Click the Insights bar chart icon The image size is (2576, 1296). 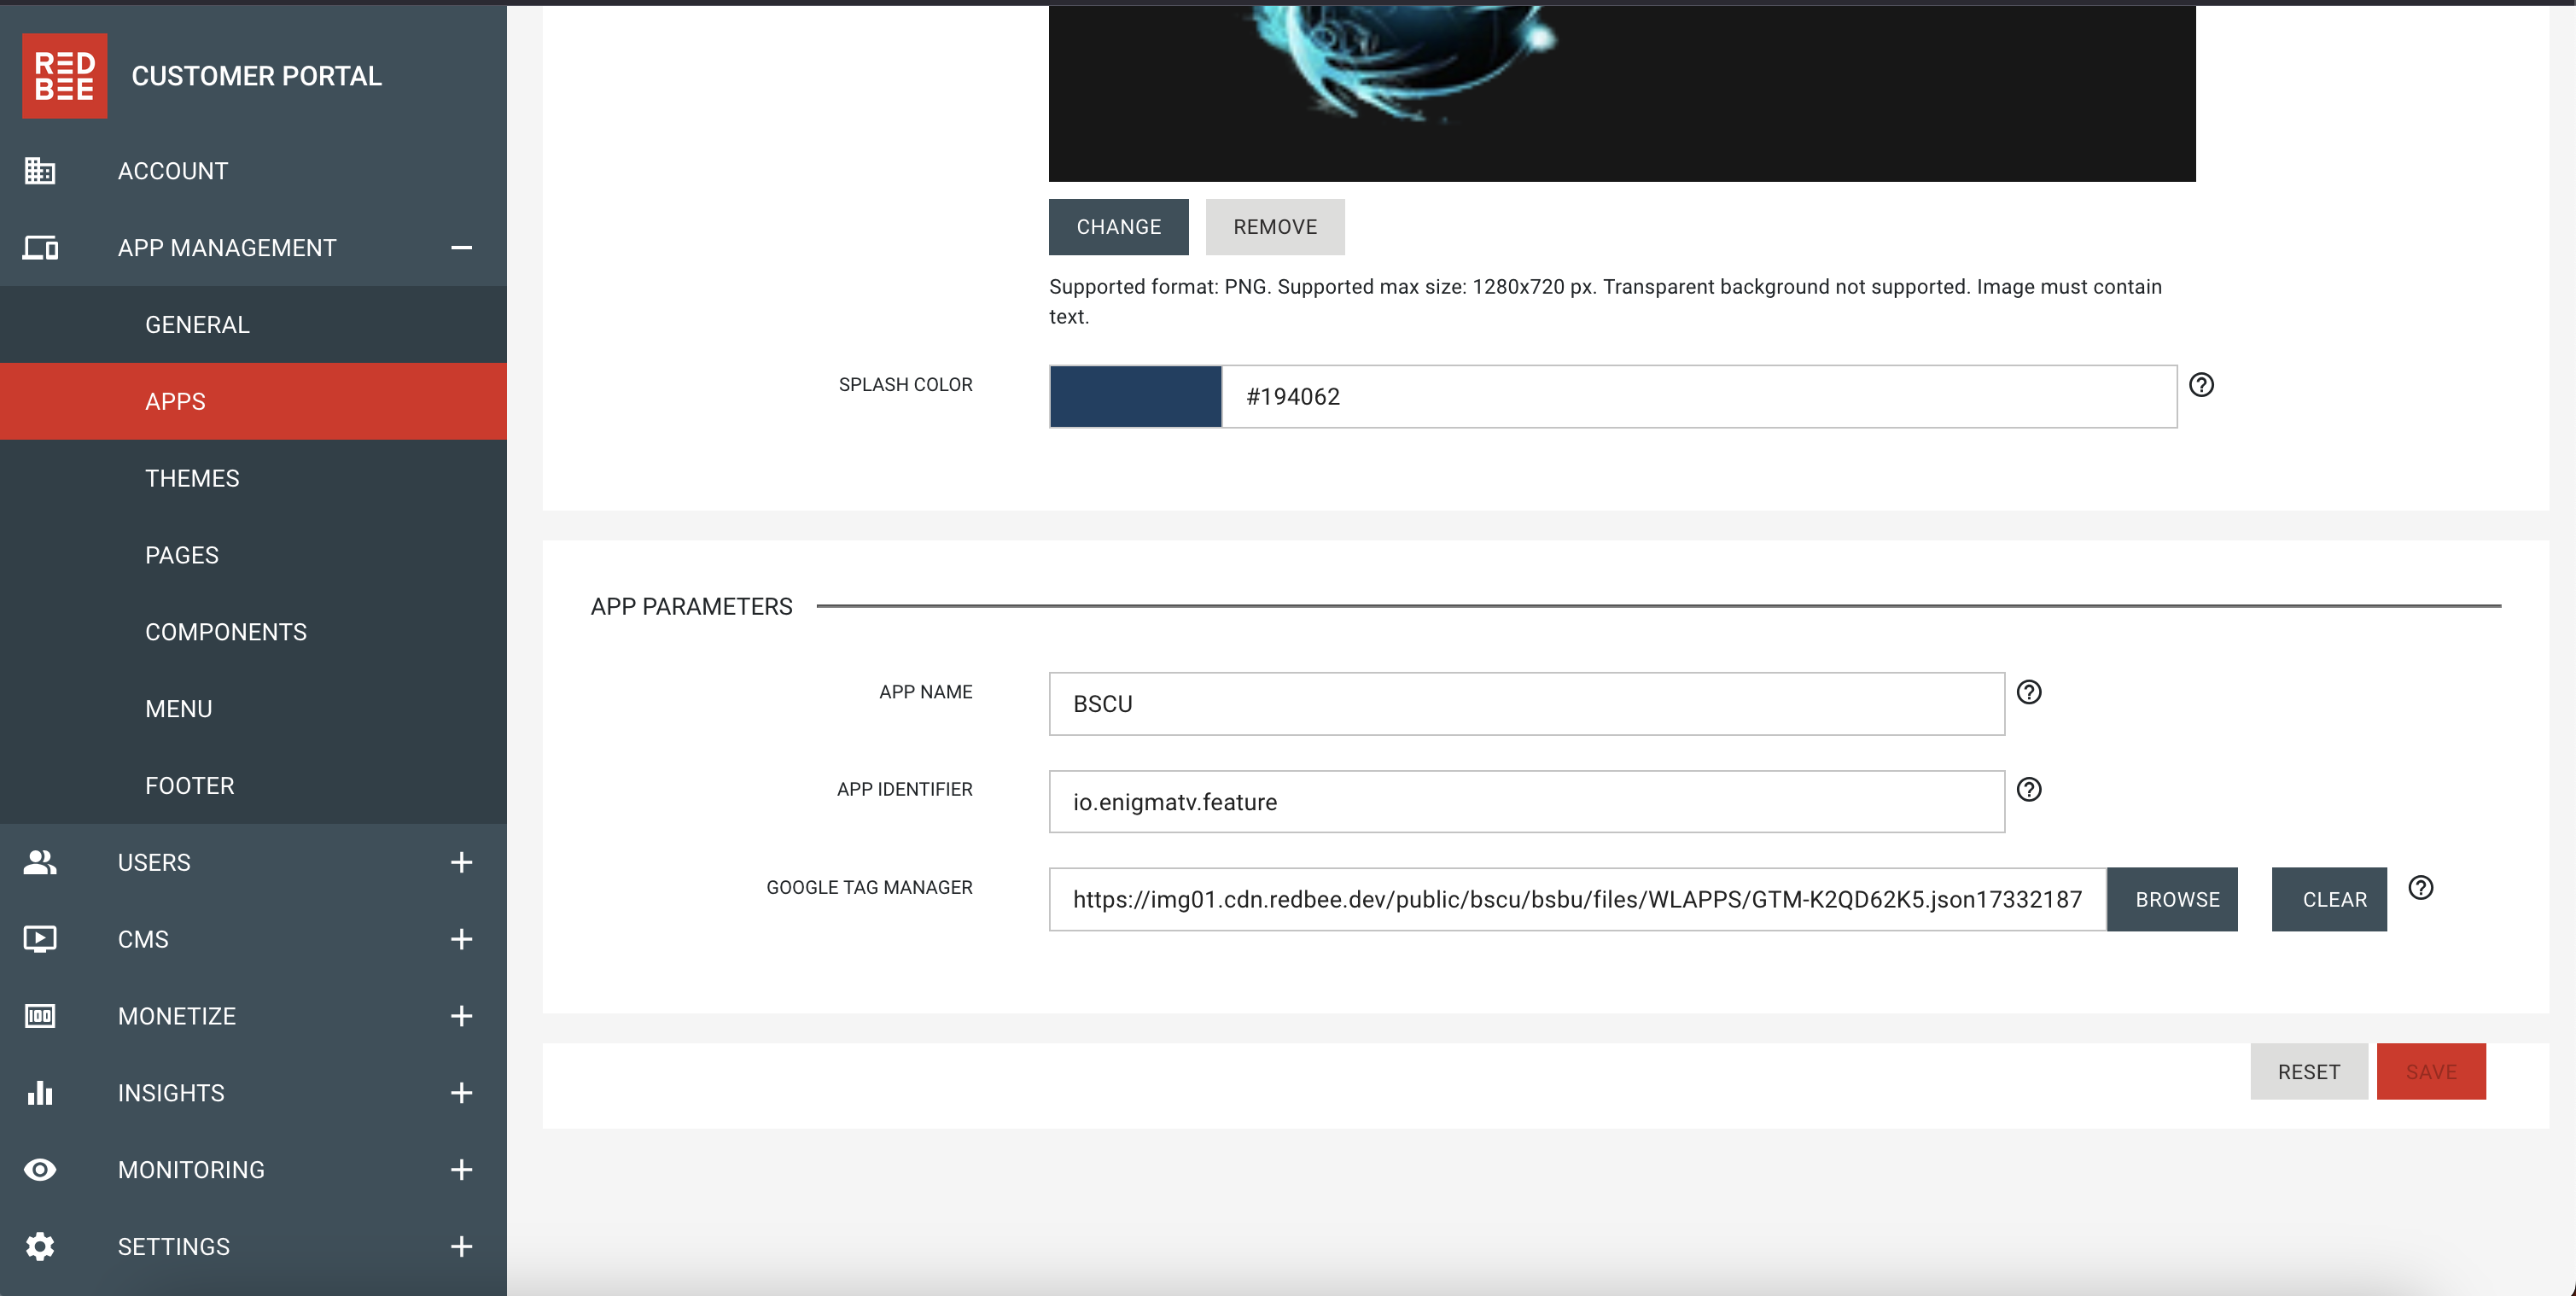(40, 1093)
